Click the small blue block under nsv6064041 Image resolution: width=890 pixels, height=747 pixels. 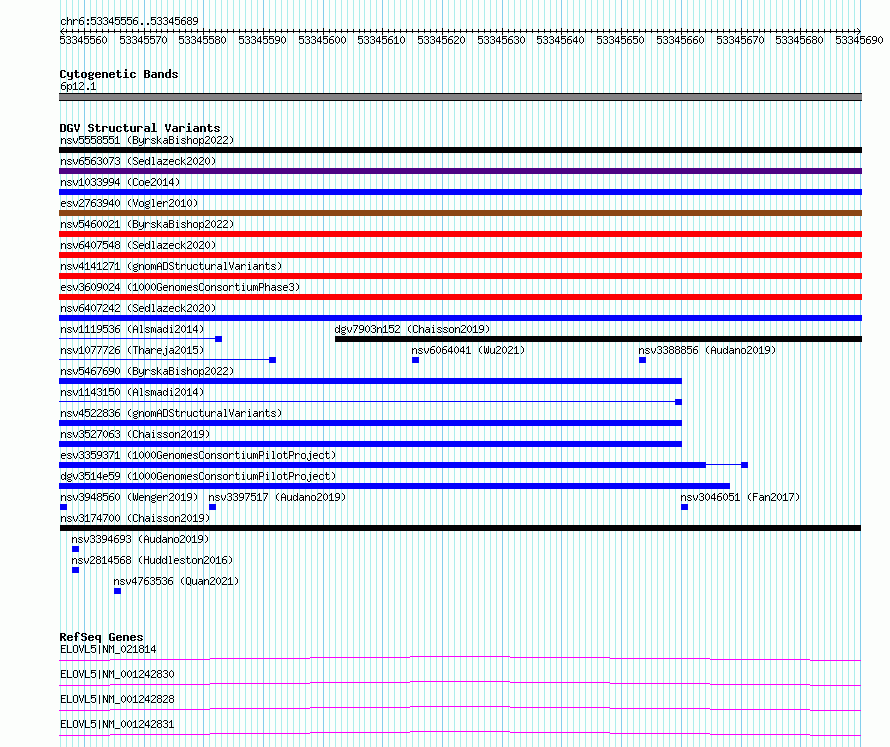click(415, 360)
